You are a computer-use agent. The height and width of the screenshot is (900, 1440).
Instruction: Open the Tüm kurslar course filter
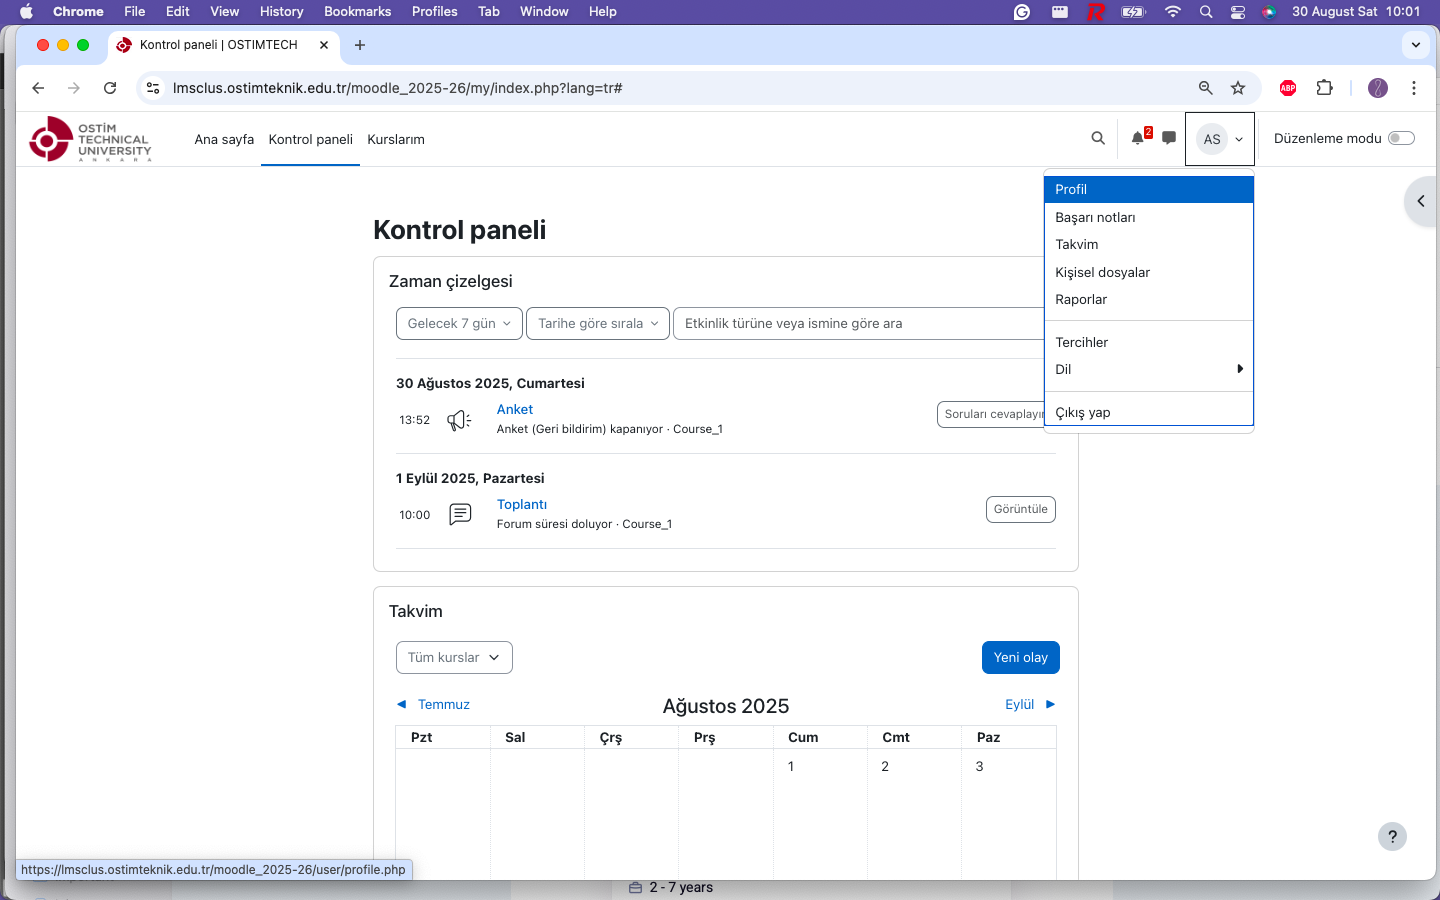454,658
